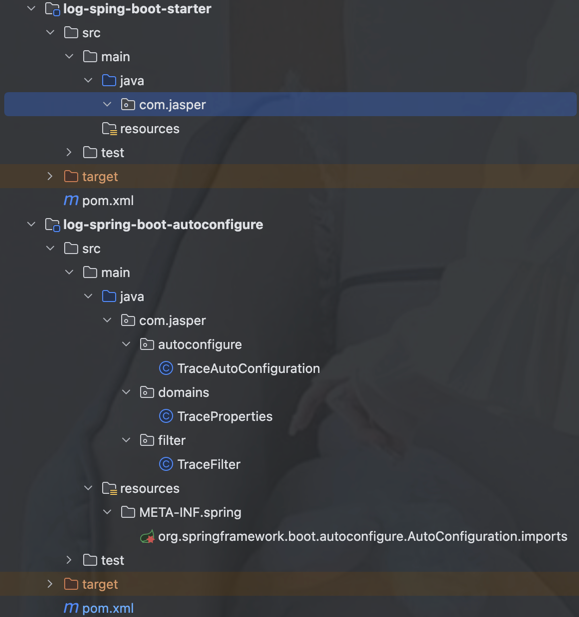Select the highlighted com.jasper package
The height and width of the screenshot is (617, 579).
point(290,104)
